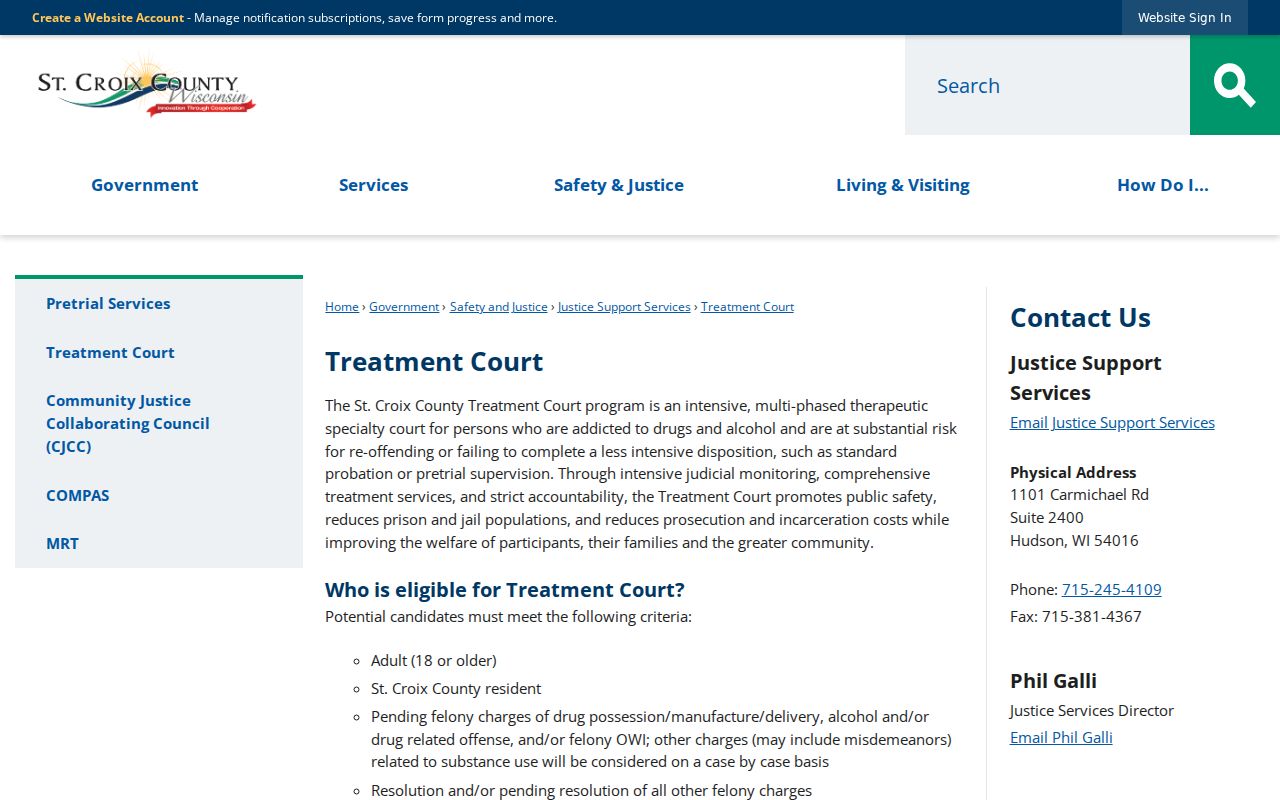The width and height of the screenshot is (1280, 800).
Task: Call phone number 715-245-4109 link
Action: point(1112,589)
